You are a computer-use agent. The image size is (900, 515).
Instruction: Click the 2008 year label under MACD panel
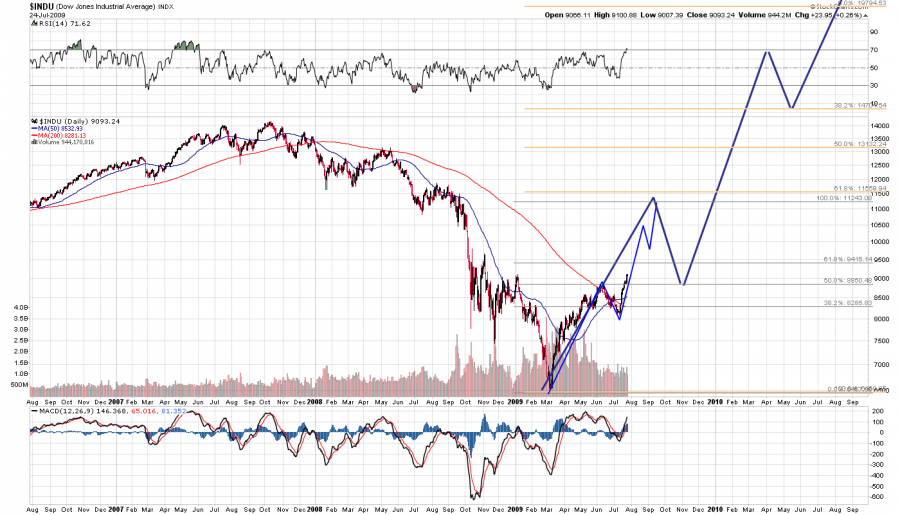click(x=315, y=509)
